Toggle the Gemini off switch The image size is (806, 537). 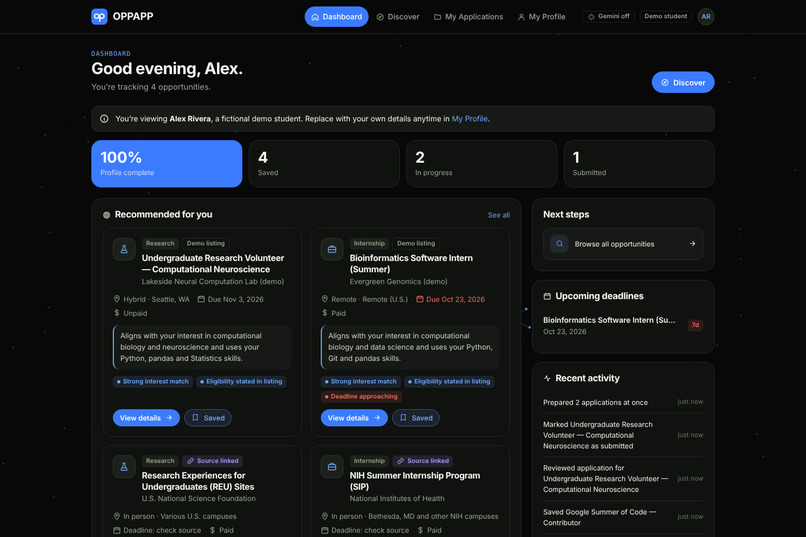click(609, 16)
